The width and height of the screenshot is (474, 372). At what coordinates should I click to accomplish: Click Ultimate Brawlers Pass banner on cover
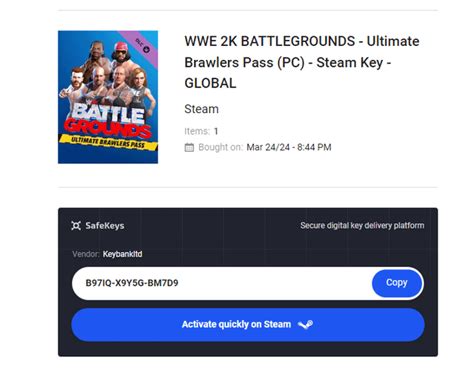(x=108, y=142)
